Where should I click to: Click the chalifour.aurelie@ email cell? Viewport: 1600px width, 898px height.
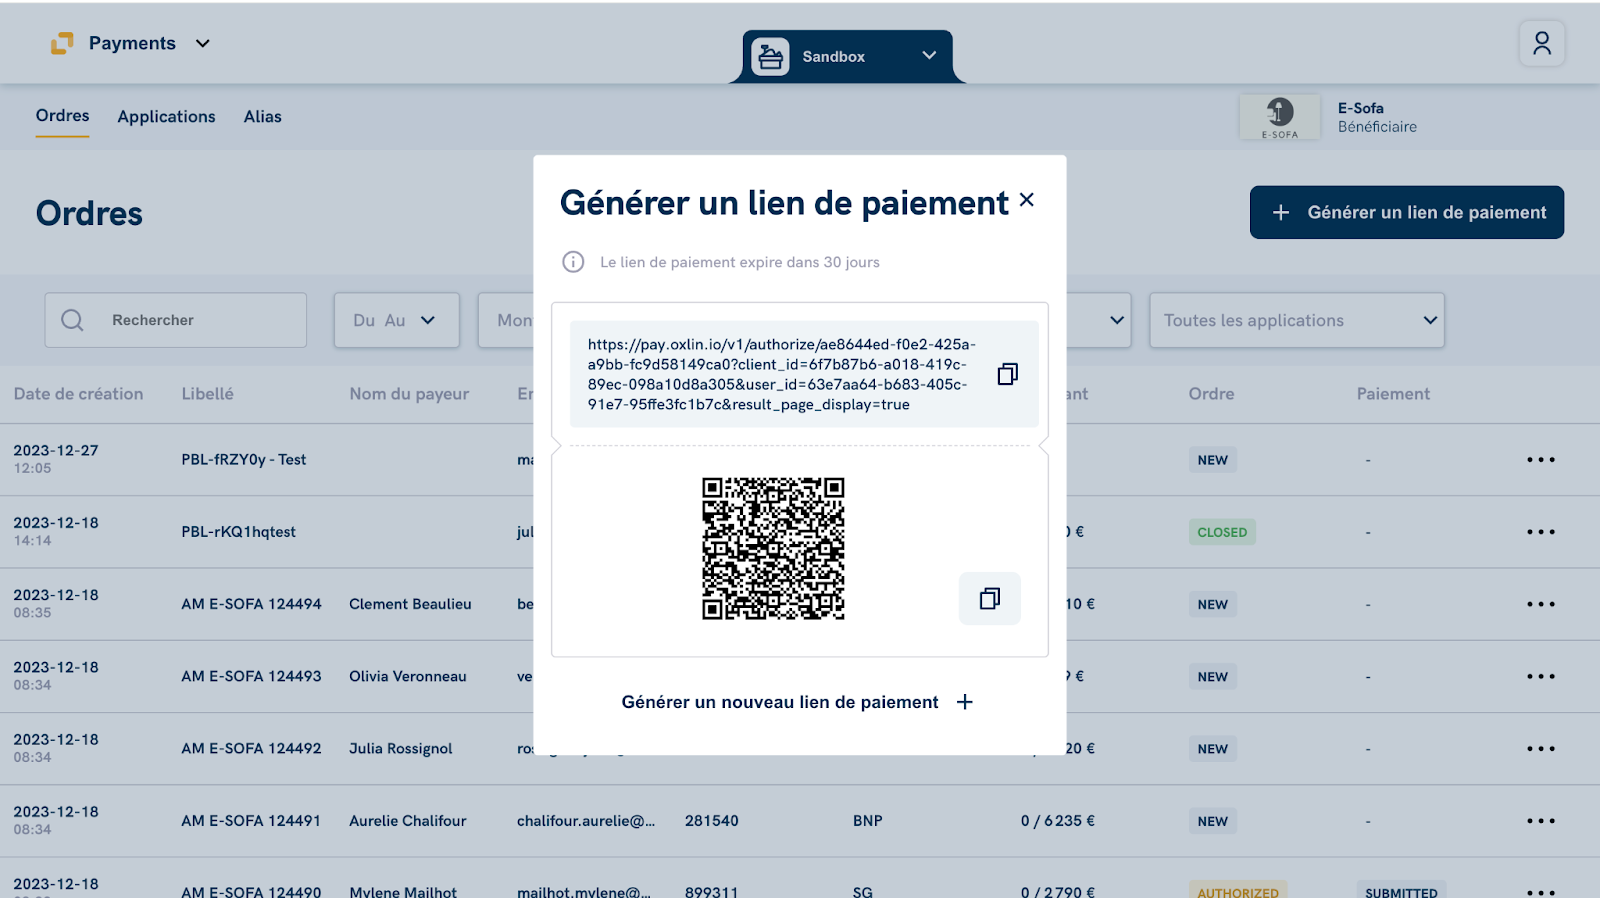(x=586, y=821)
